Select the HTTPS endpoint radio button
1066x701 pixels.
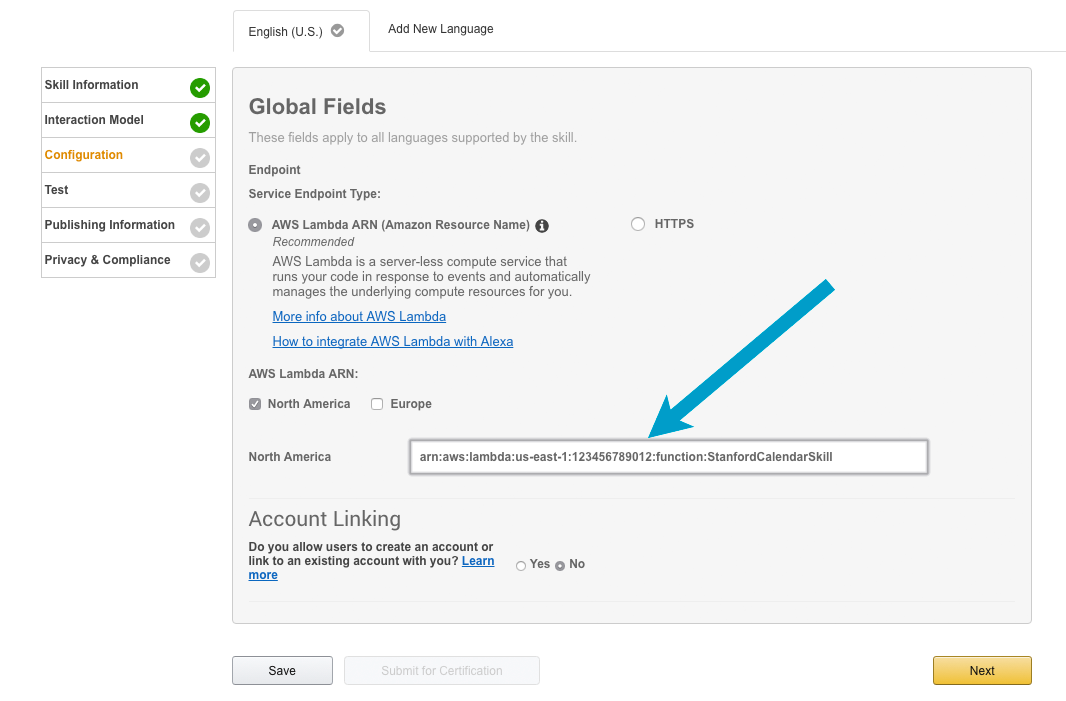[x=638, y=224]
